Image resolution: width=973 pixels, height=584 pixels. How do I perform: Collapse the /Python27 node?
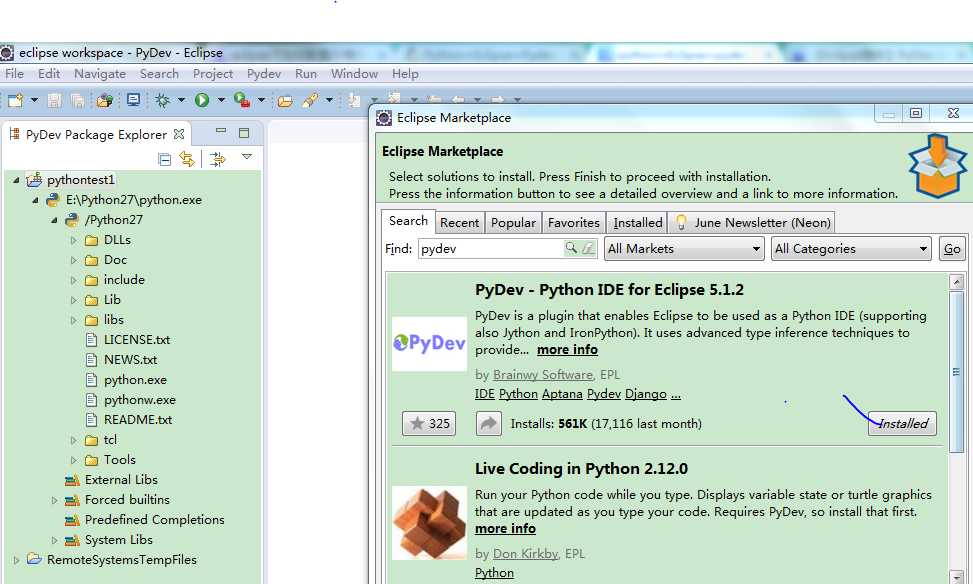coord(55,220)
